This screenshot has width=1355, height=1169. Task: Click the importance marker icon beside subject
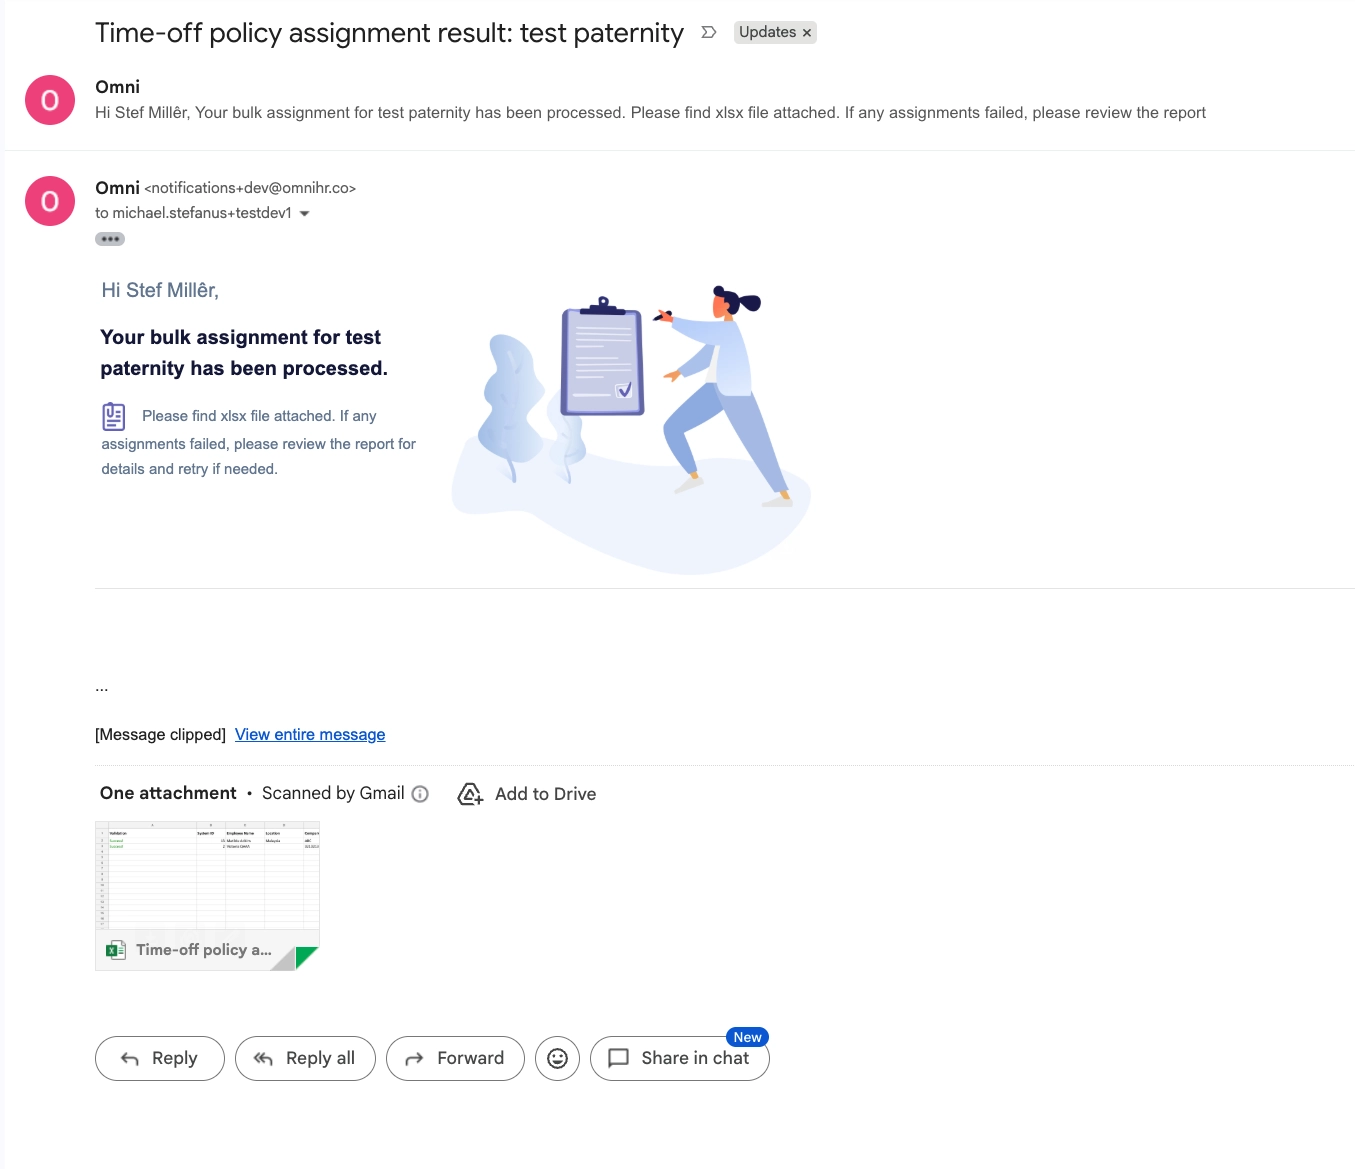709,32
